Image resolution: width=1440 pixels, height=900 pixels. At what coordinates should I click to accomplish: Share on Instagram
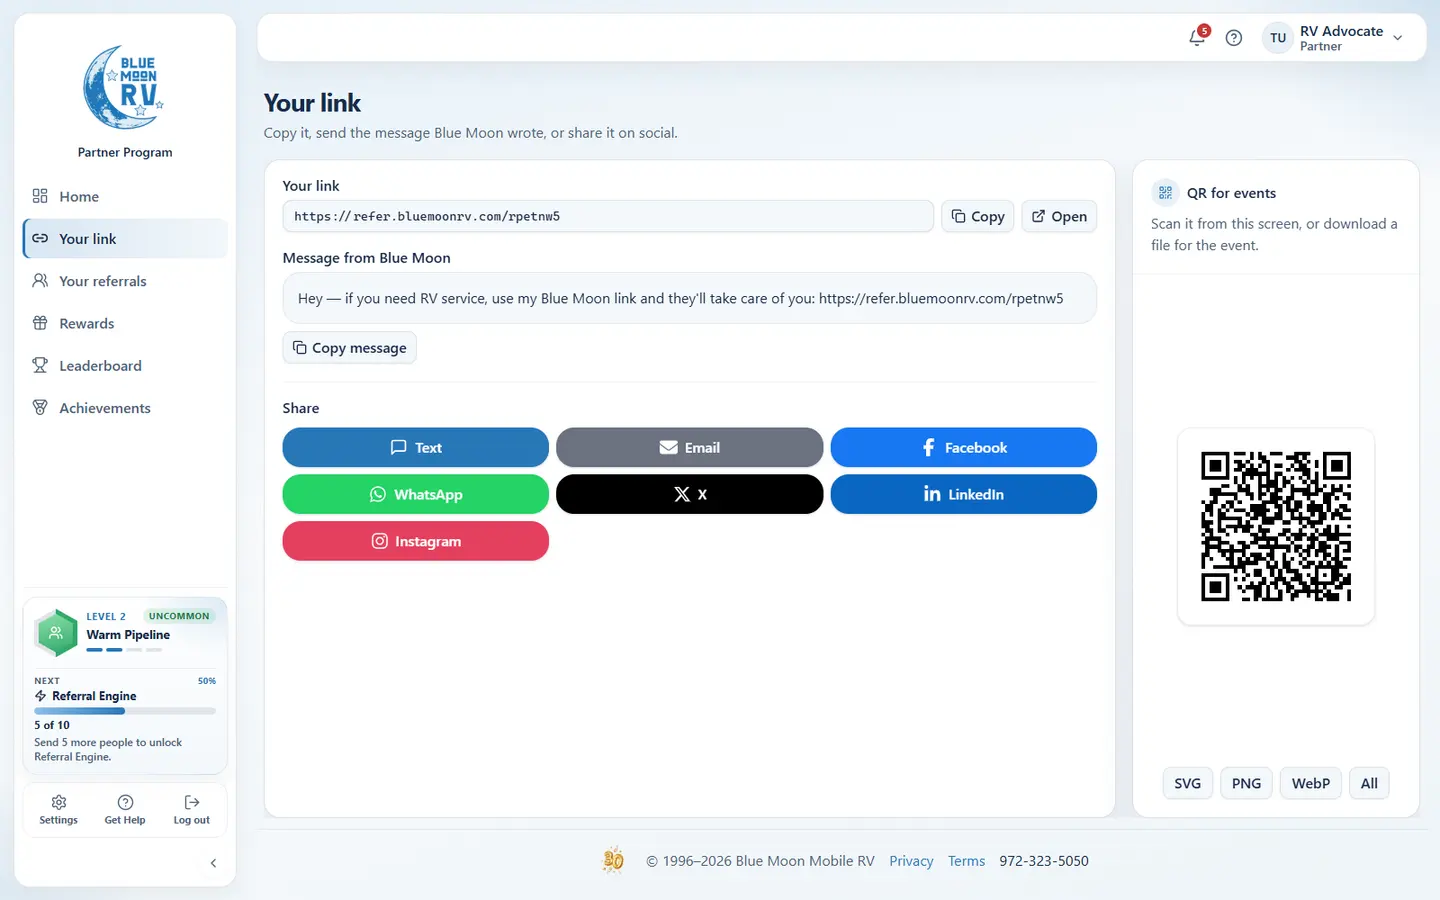pos(416,541)
